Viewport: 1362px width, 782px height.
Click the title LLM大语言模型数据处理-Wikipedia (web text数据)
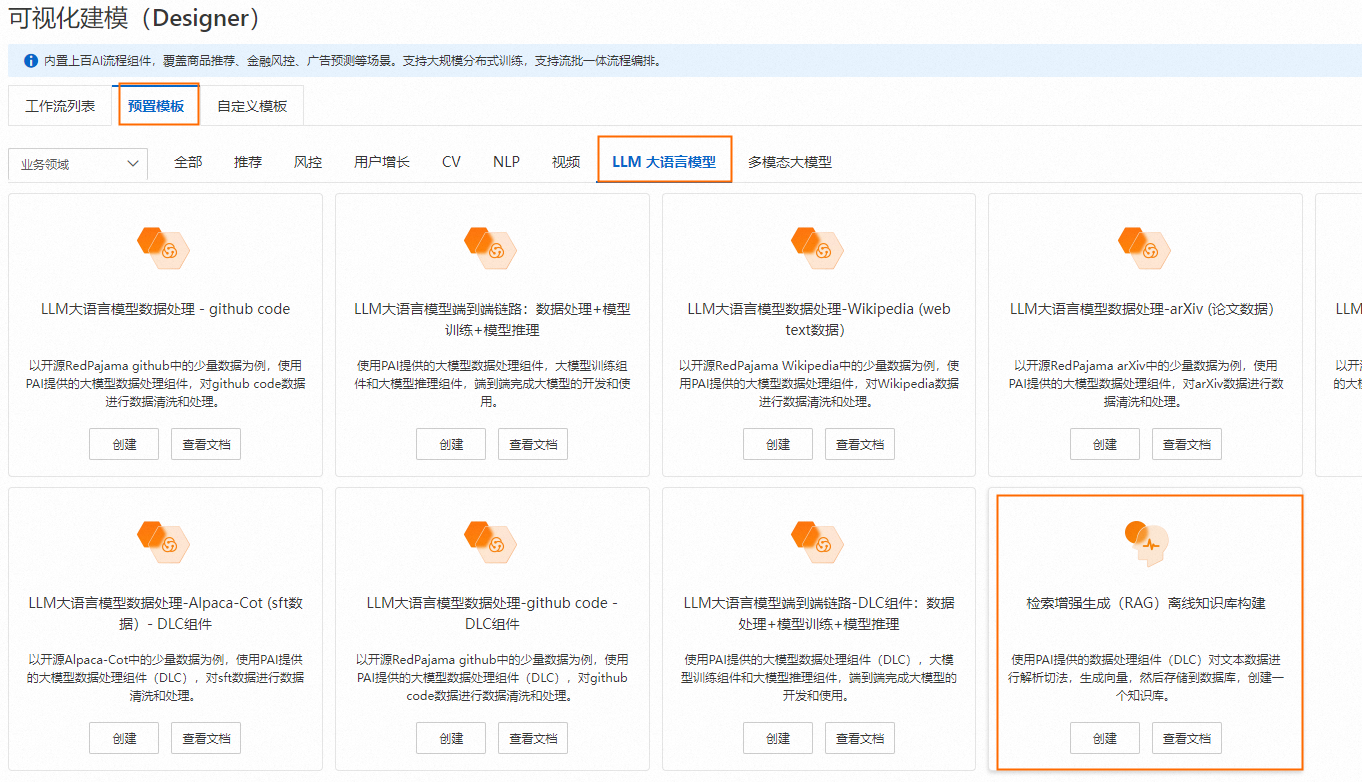[x=819, y=319]
